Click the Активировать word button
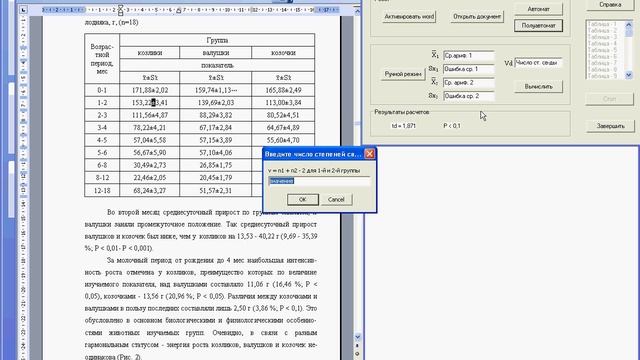 coord(409,17)
